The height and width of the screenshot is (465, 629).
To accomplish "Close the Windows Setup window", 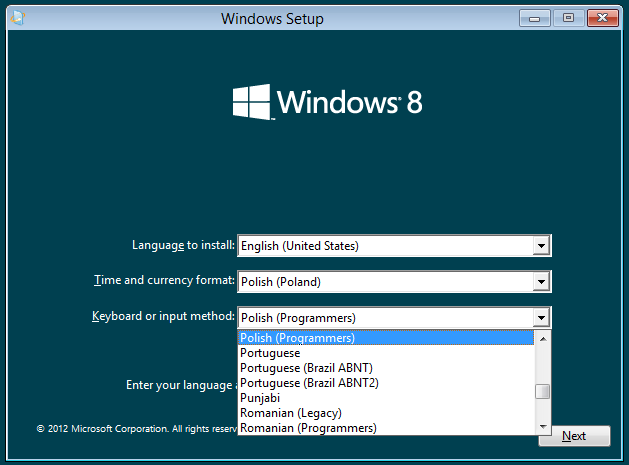I will pos(603,18).
